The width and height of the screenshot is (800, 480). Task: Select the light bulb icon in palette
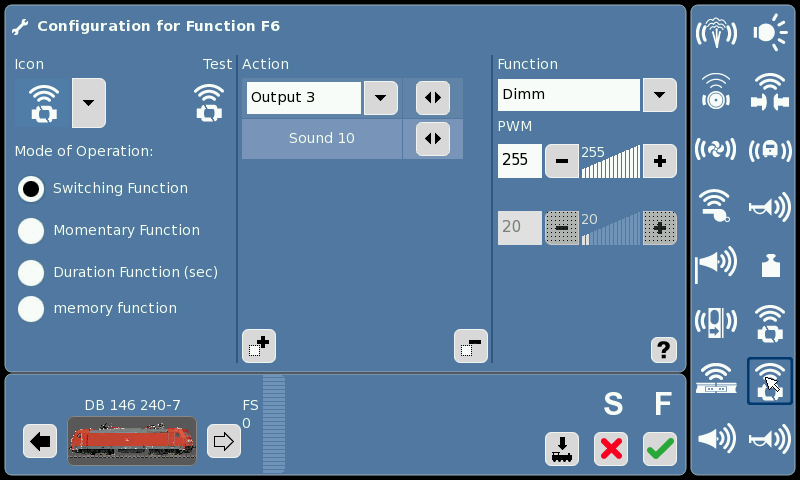pos(770,33)
